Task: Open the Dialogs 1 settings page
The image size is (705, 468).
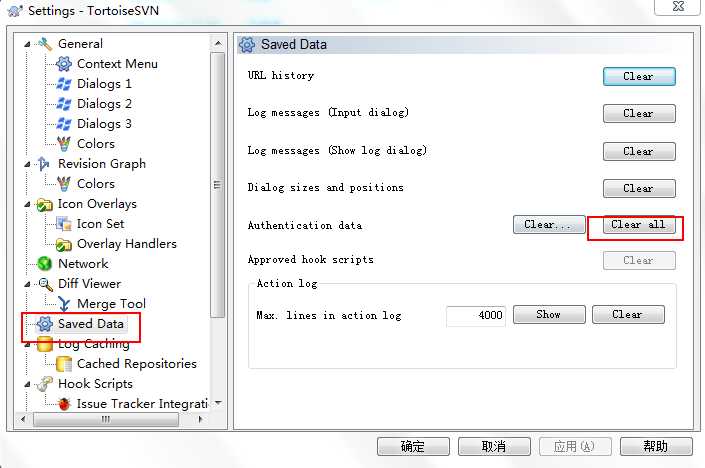Action: [104, 84]
